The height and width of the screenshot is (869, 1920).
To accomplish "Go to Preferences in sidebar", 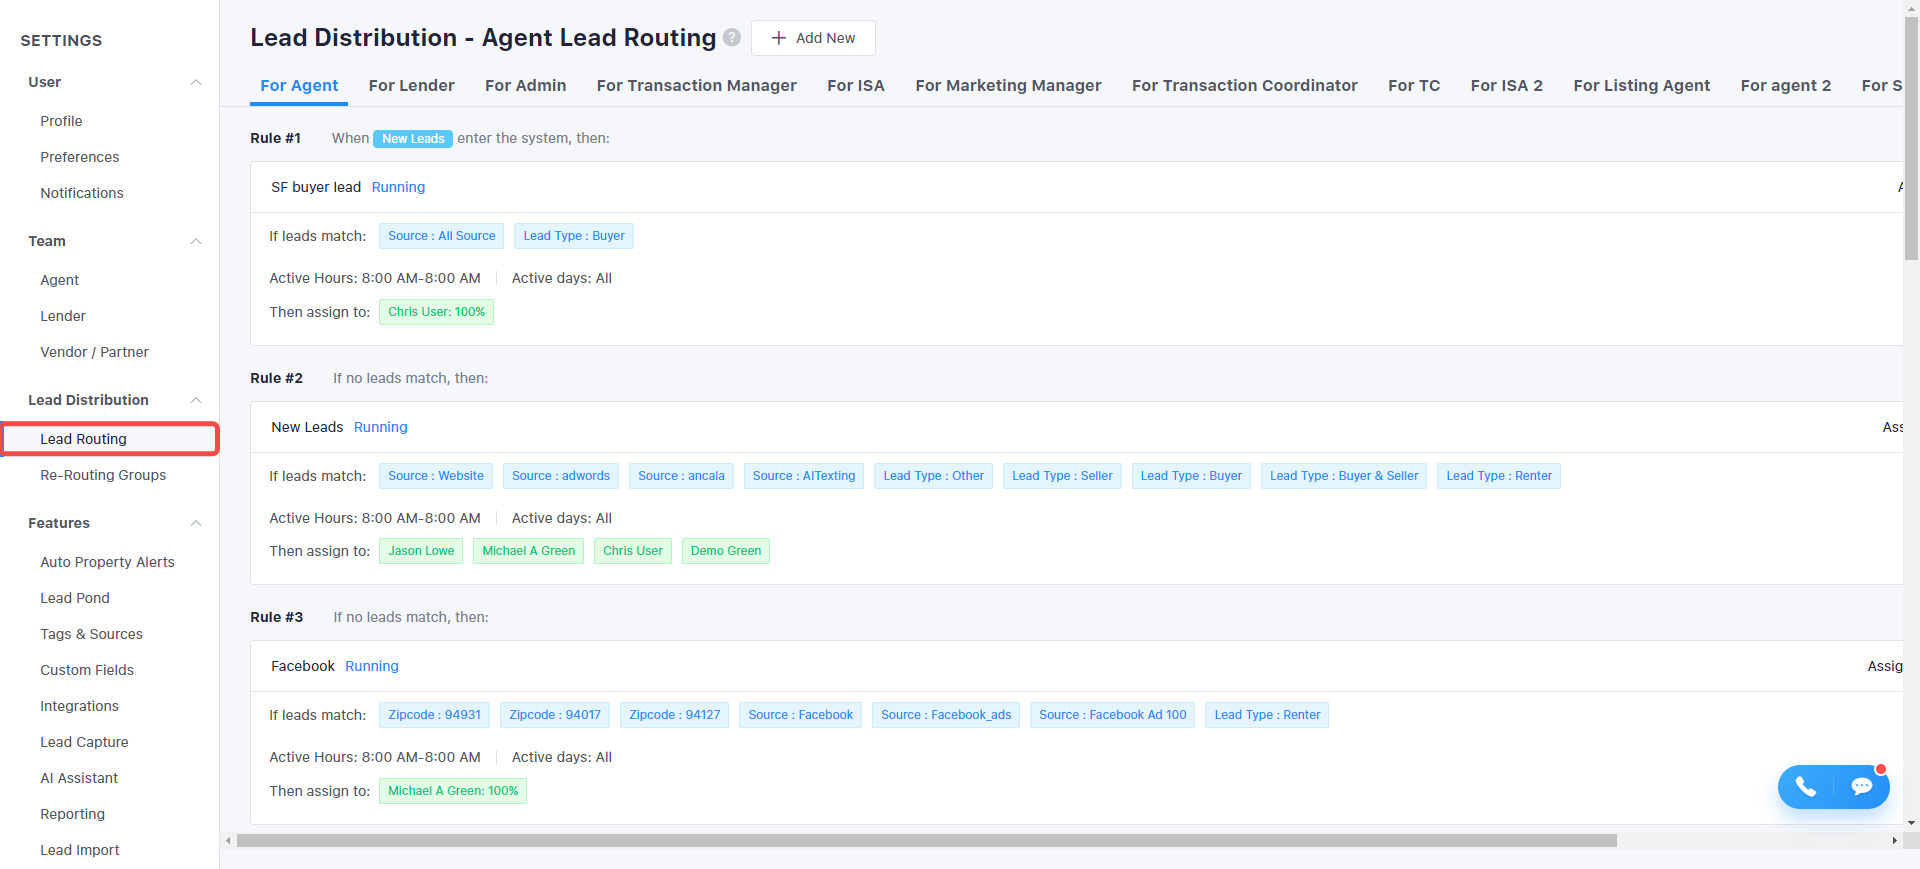I will pos(79,157).
